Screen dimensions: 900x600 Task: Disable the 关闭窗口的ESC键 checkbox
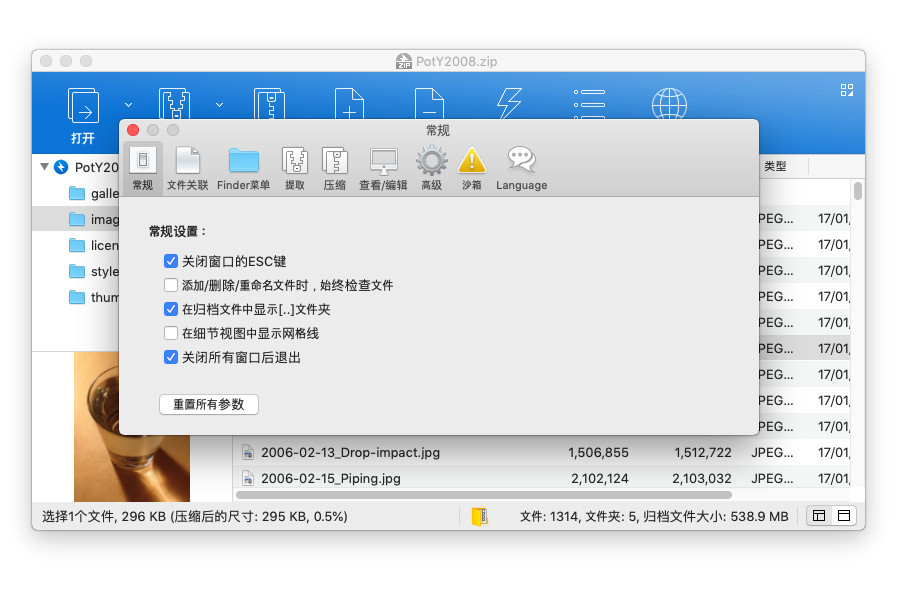(x=171, y=261)
